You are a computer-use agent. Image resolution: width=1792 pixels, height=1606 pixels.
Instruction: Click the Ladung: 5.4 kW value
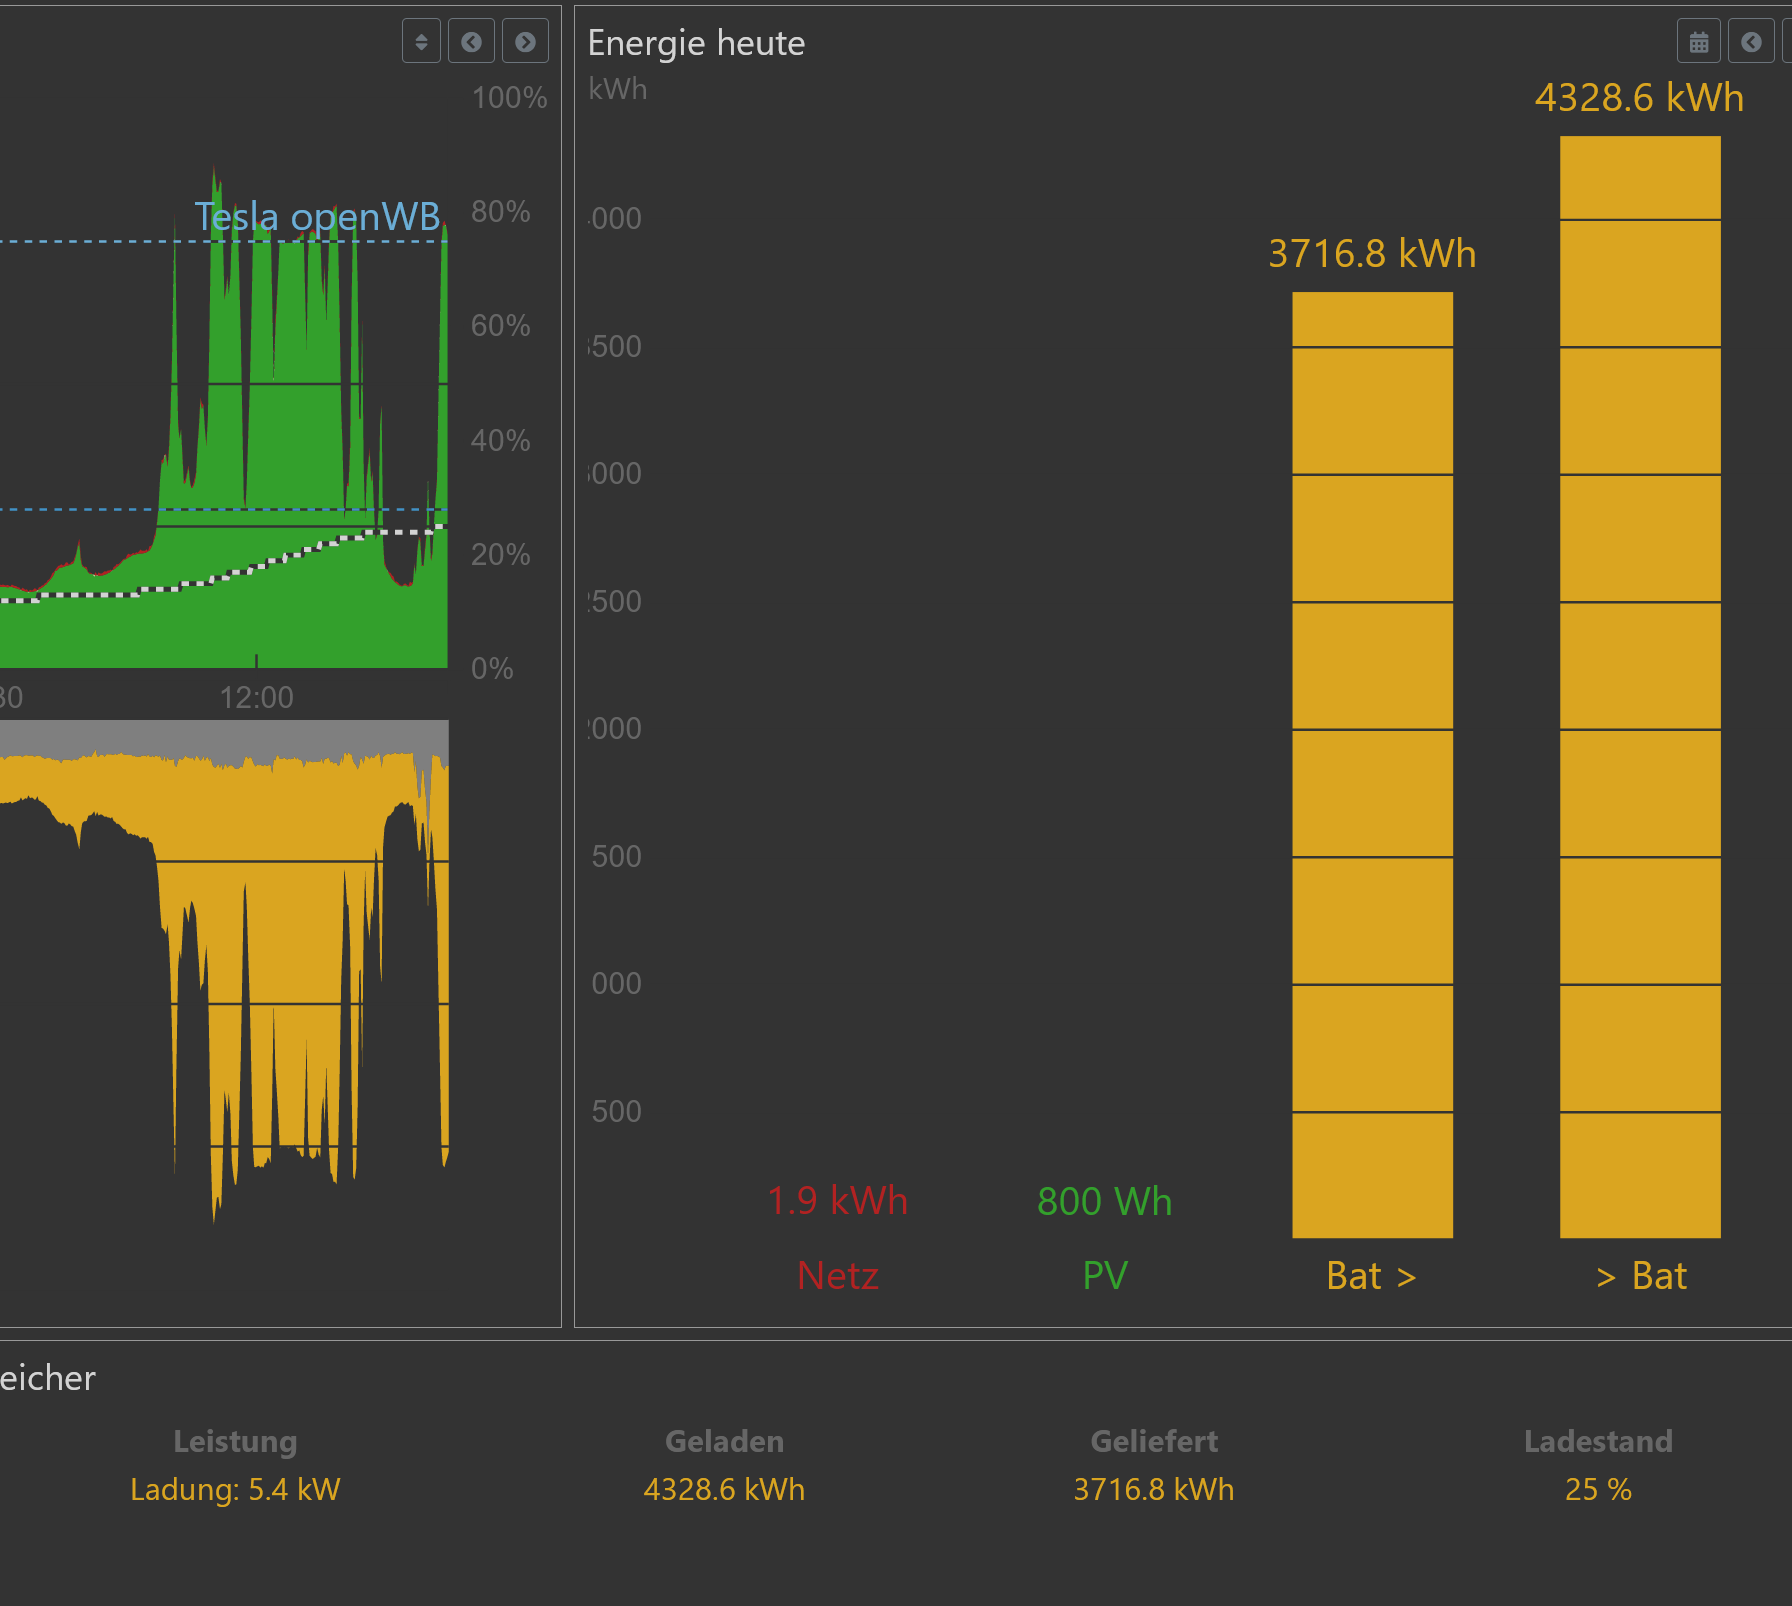(235, 1489)
